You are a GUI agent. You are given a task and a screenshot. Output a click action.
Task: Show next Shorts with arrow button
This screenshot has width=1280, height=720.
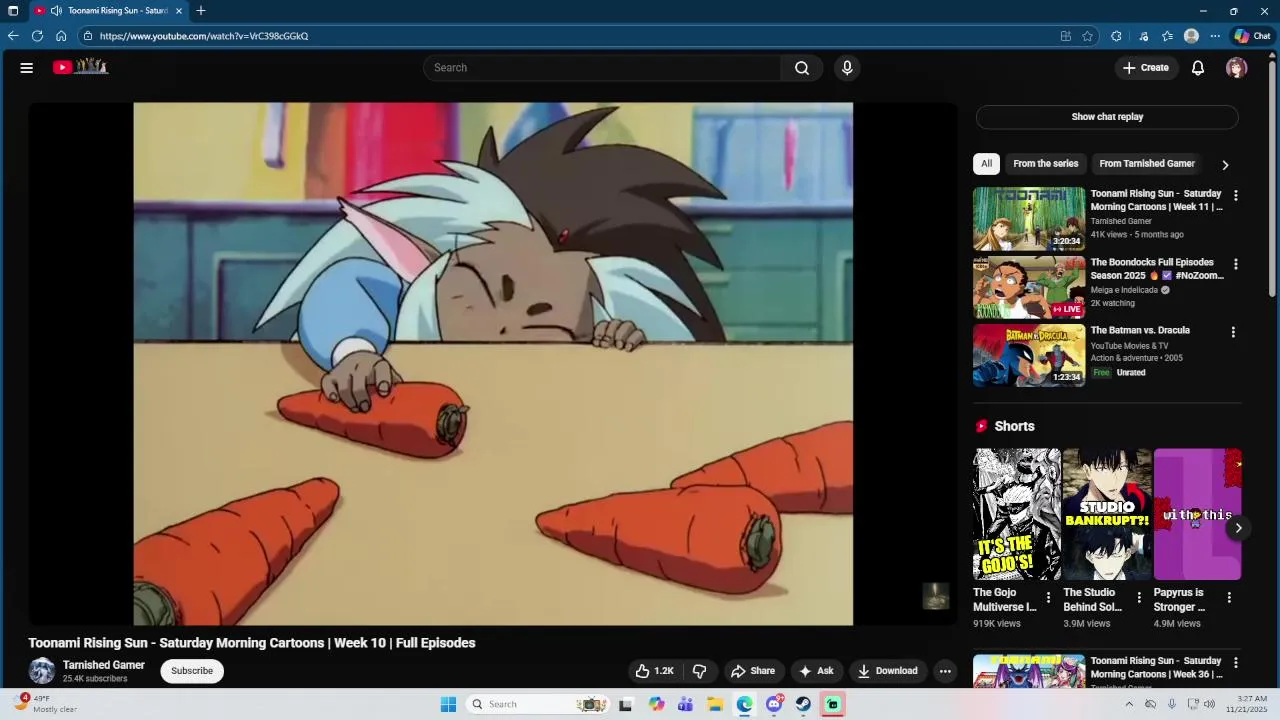(1238, 528)
